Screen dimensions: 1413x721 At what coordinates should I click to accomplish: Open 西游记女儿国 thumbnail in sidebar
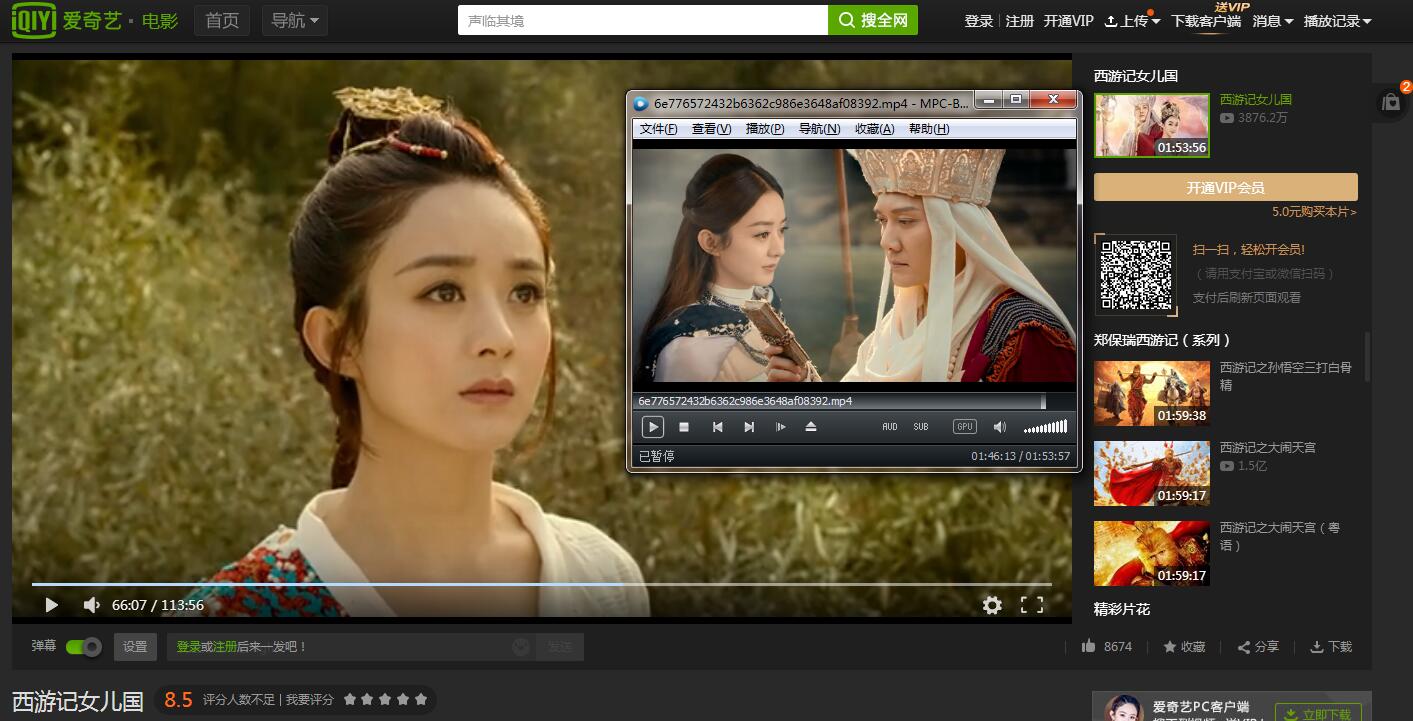(x=1152, y=125)
